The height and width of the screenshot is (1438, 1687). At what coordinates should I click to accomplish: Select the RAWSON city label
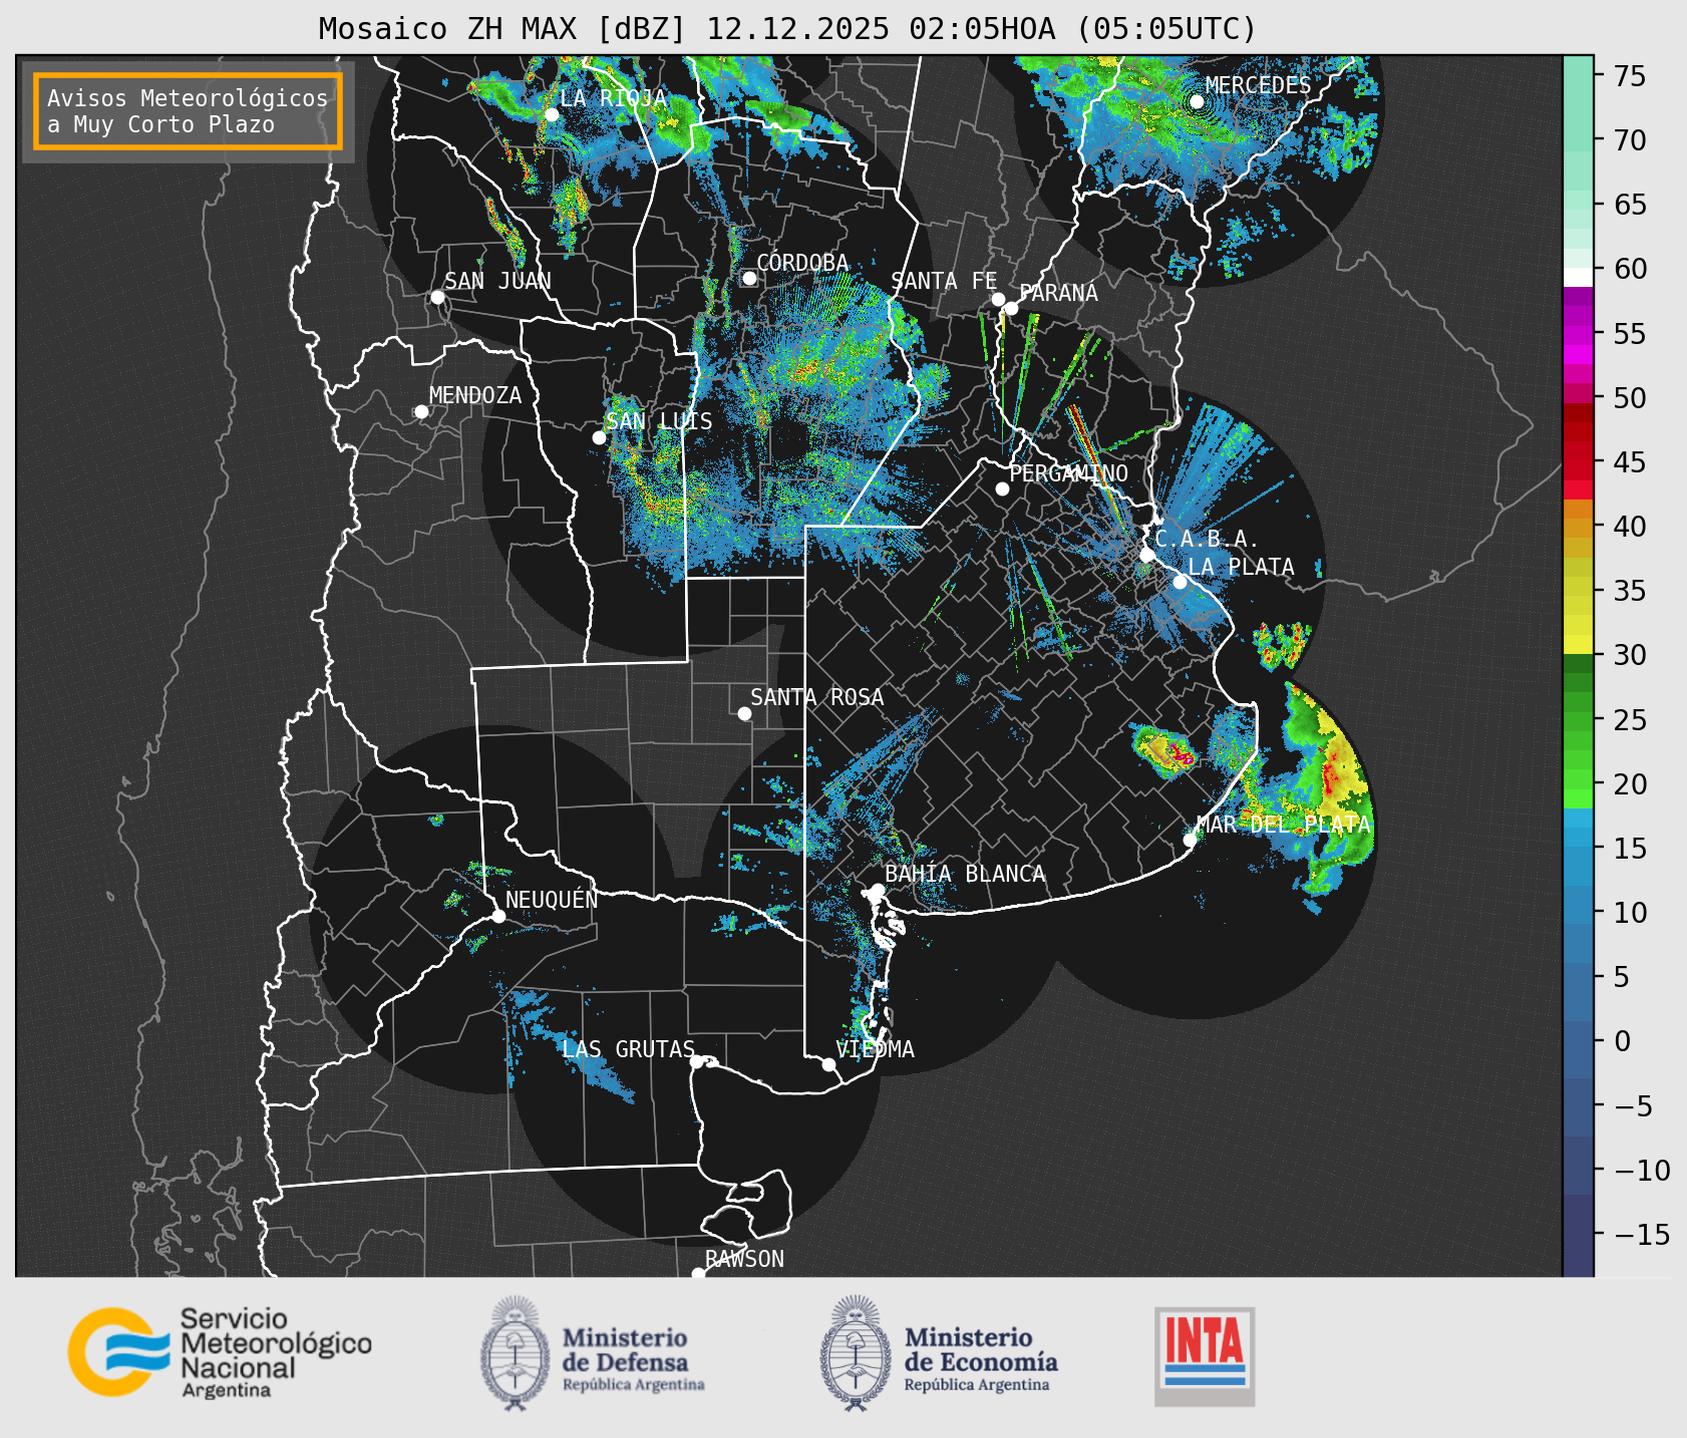(x=744, y=1259)
